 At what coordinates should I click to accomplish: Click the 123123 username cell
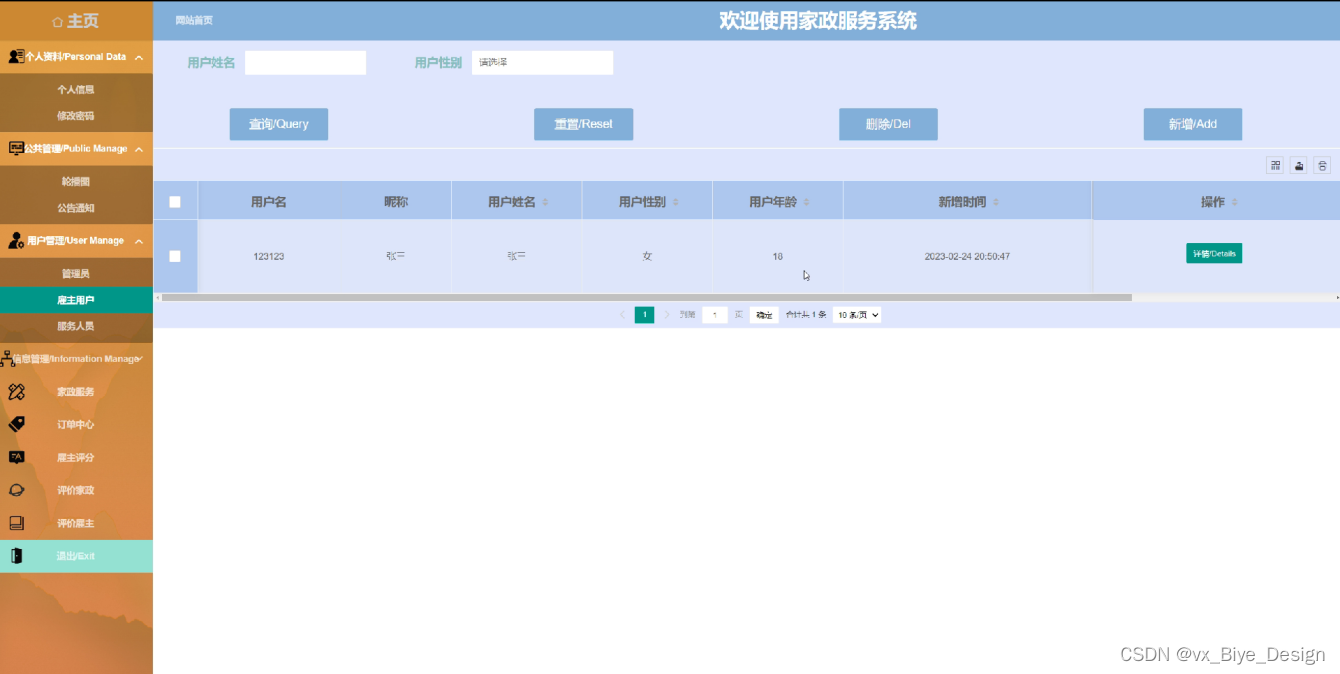[x=269, y=257]
